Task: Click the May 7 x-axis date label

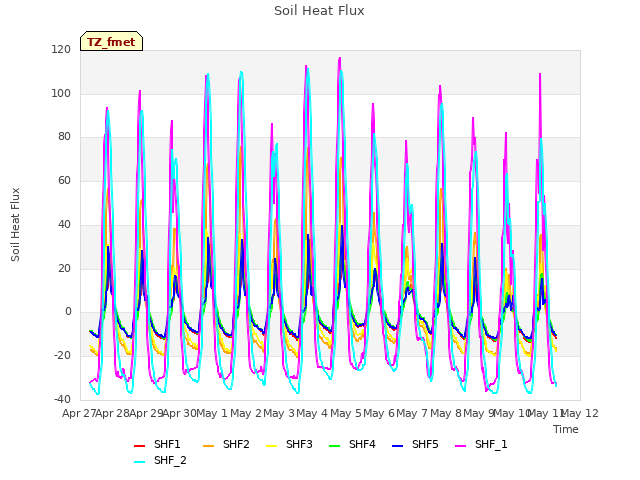Action: pyautogui.click(x=412, y=413)
